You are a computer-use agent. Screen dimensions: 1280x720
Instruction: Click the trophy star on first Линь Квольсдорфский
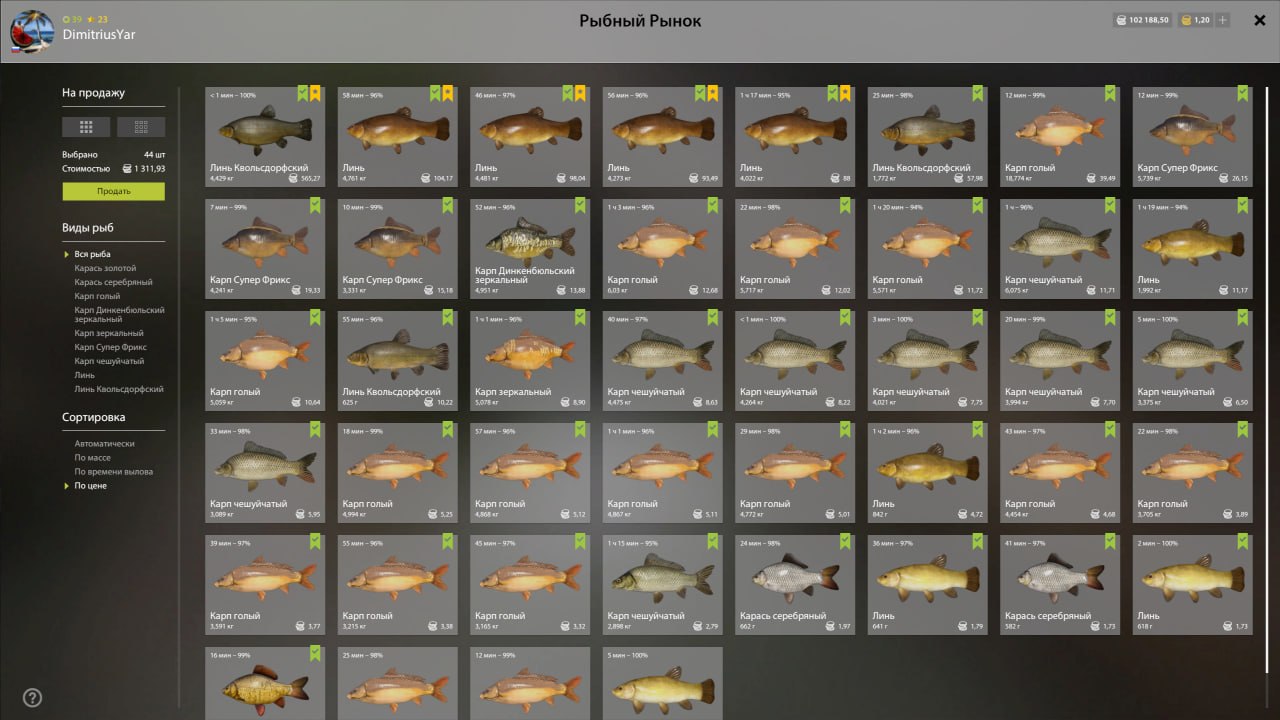(x=315, y=93)
